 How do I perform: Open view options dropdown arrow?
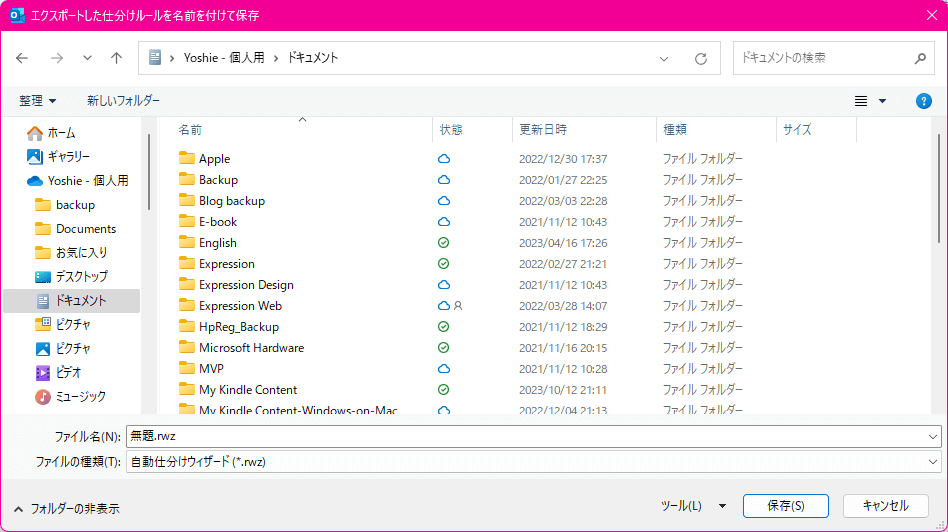882,101
